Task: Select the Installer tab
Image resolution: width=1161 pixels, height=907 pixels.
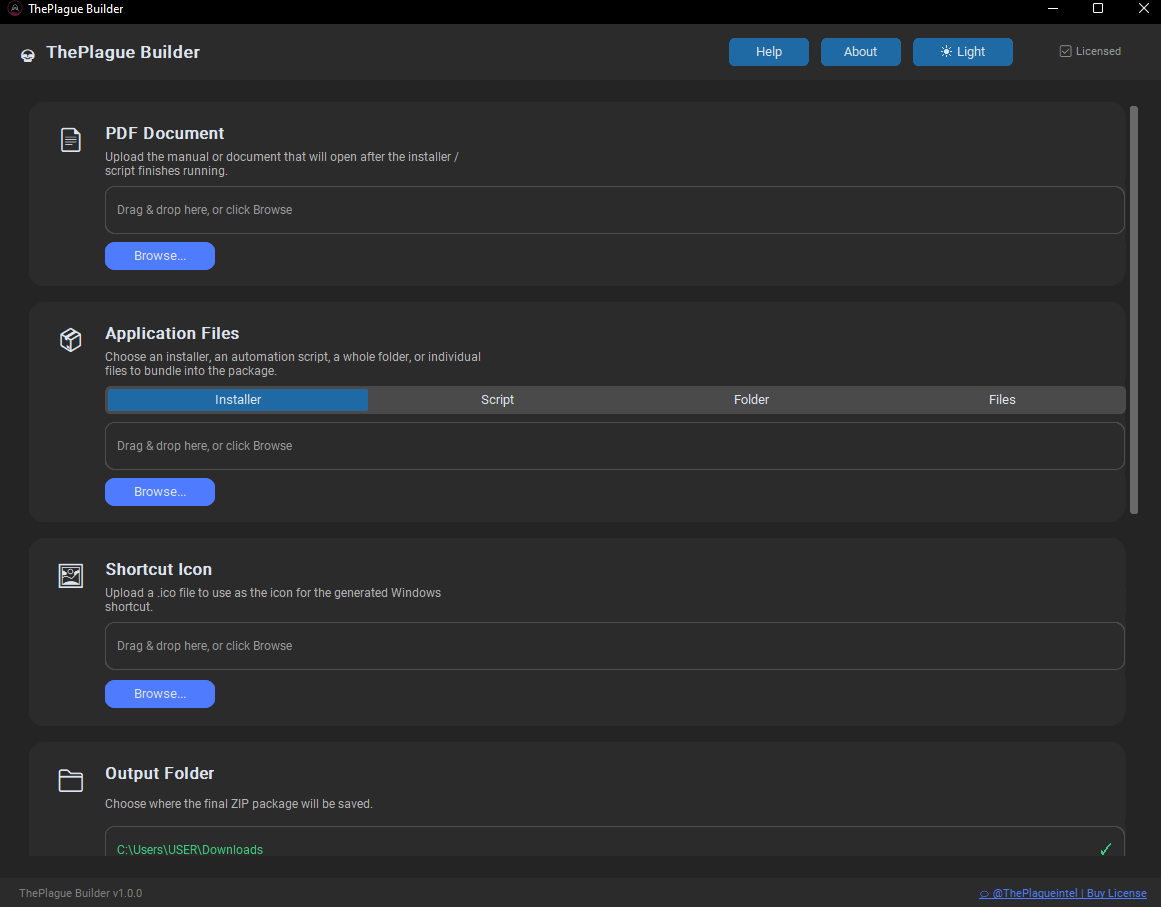Action: click(x=238, y=400)
